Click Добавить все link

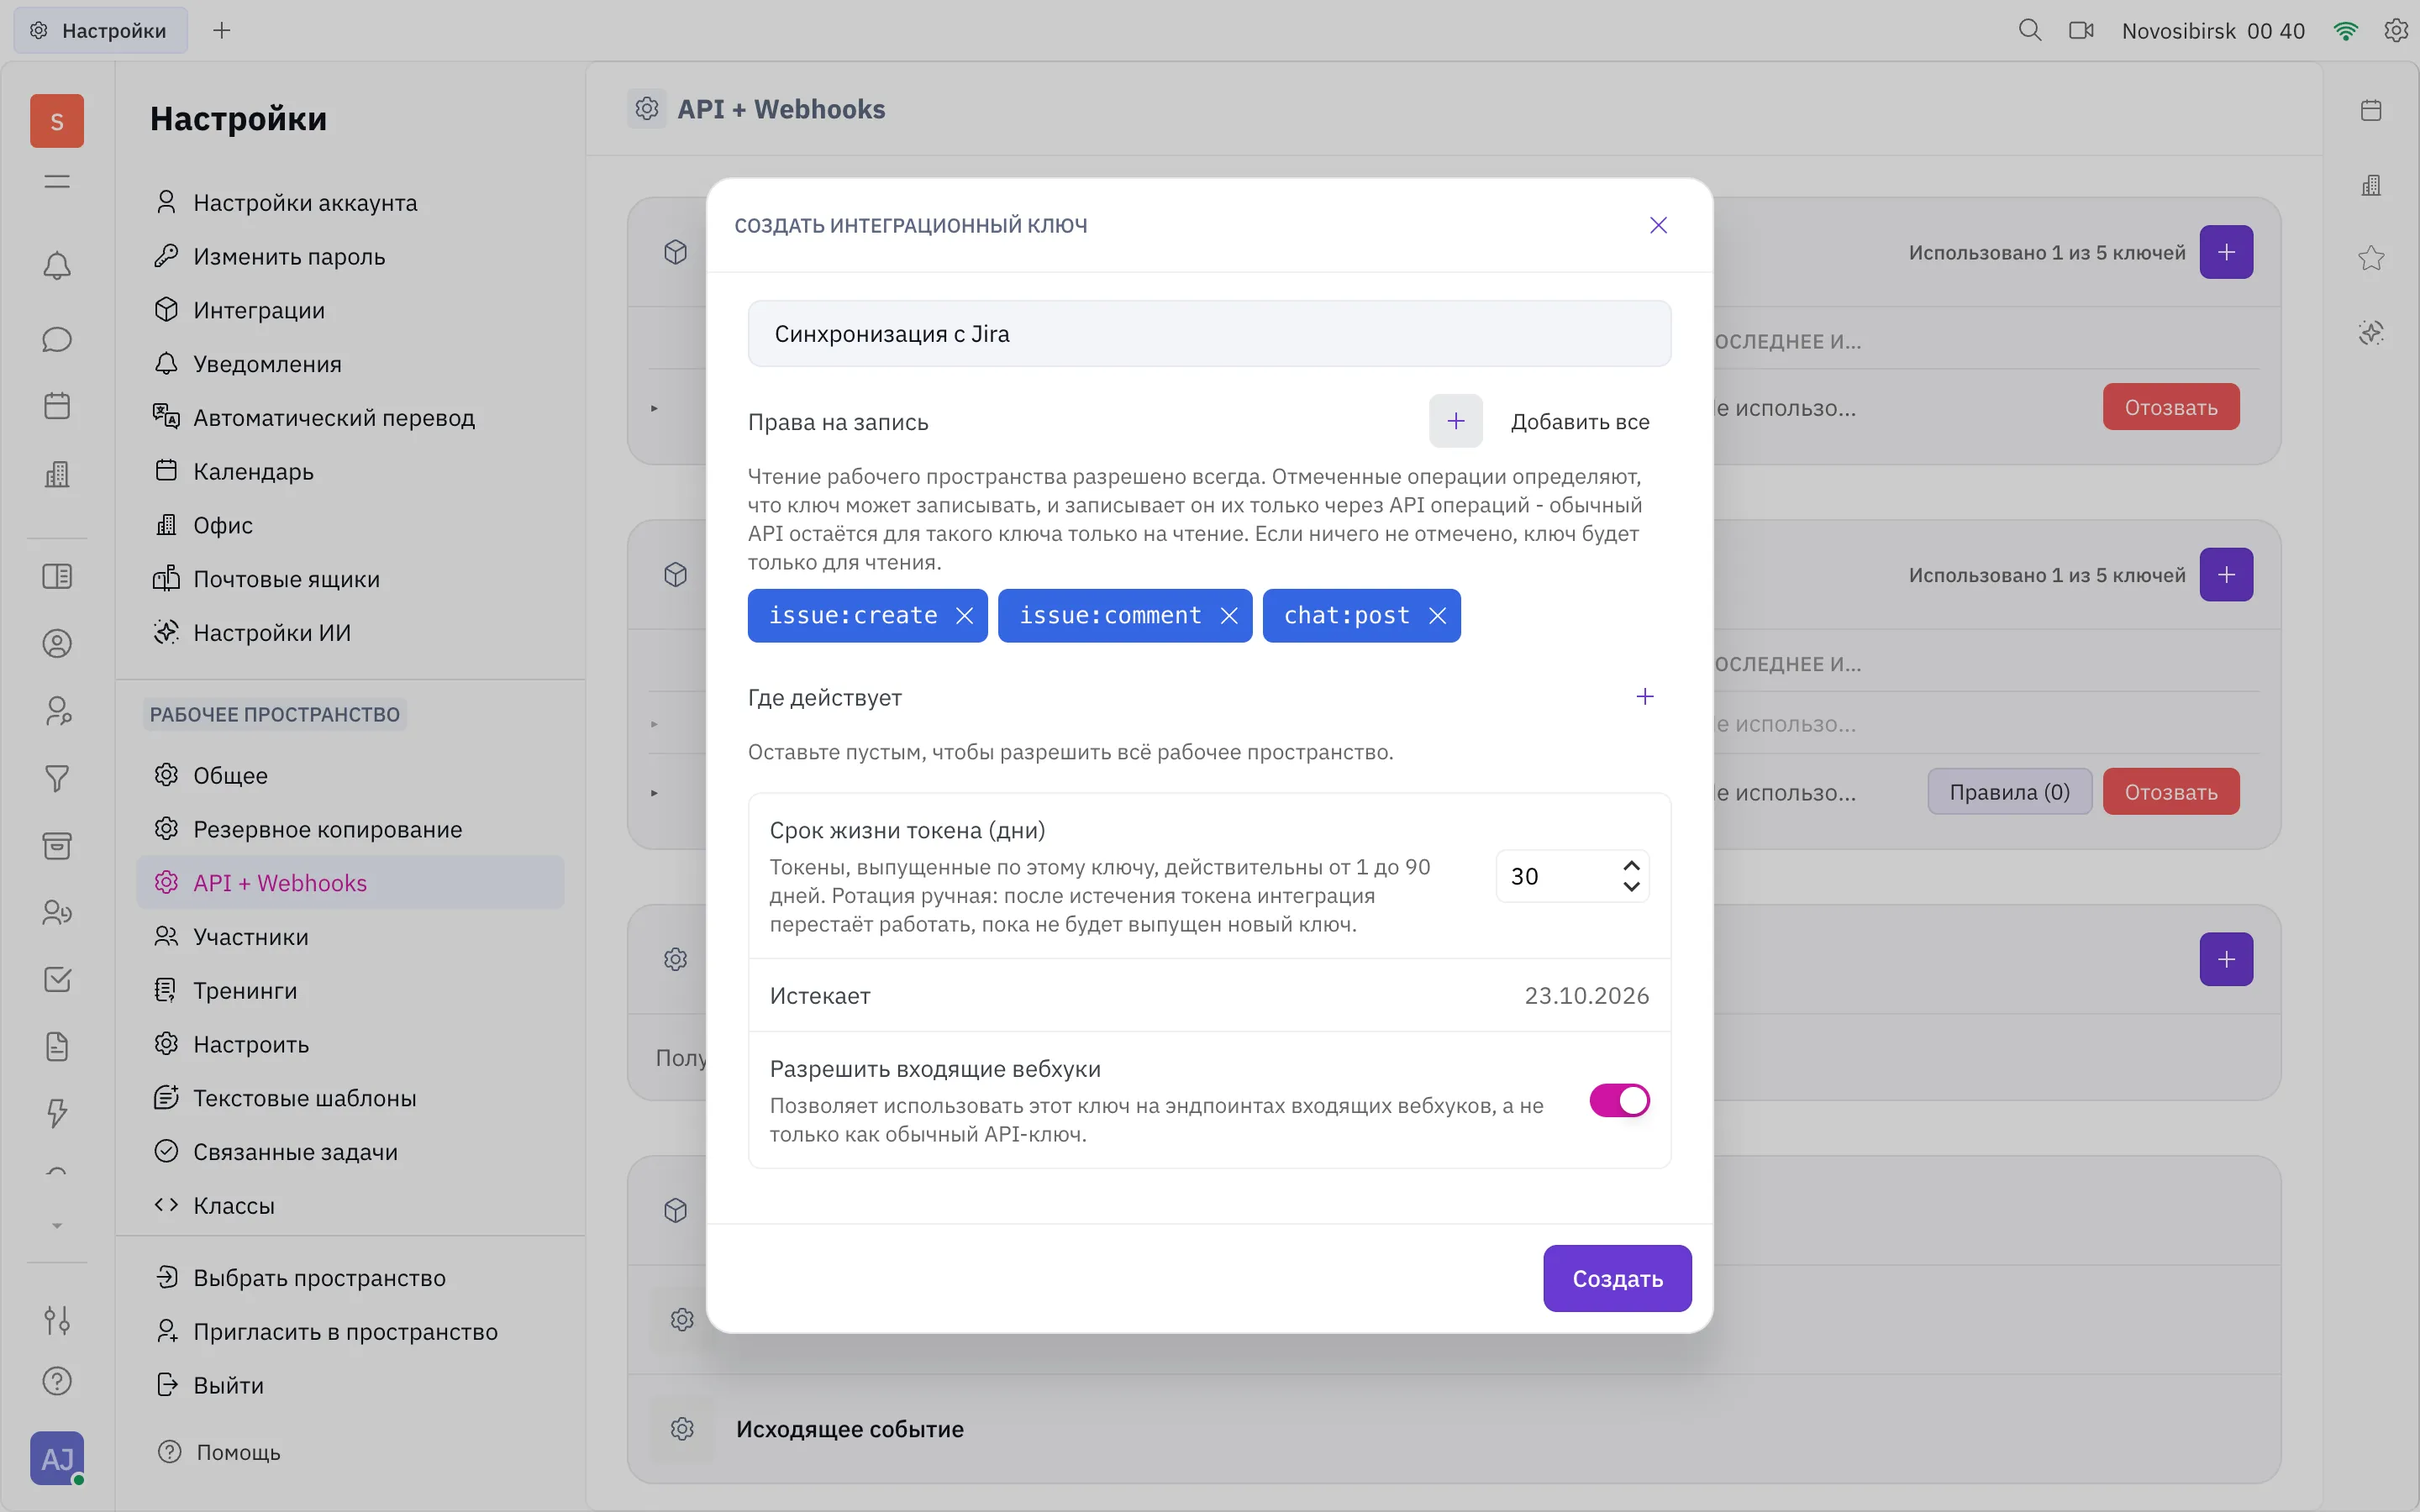1580,422
